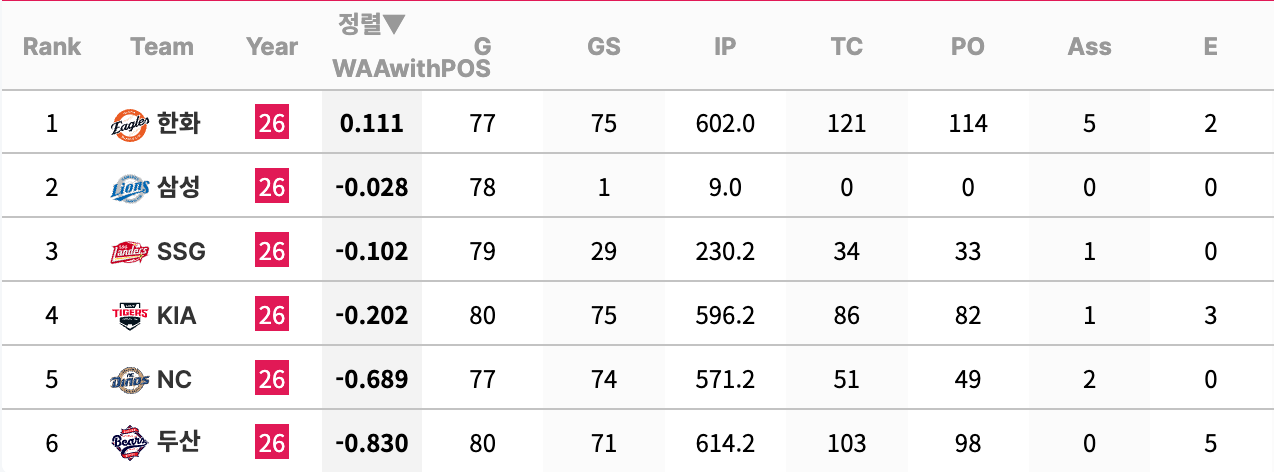Select the 0.111 WAAwithPOS cell

(x=372, y=123)
